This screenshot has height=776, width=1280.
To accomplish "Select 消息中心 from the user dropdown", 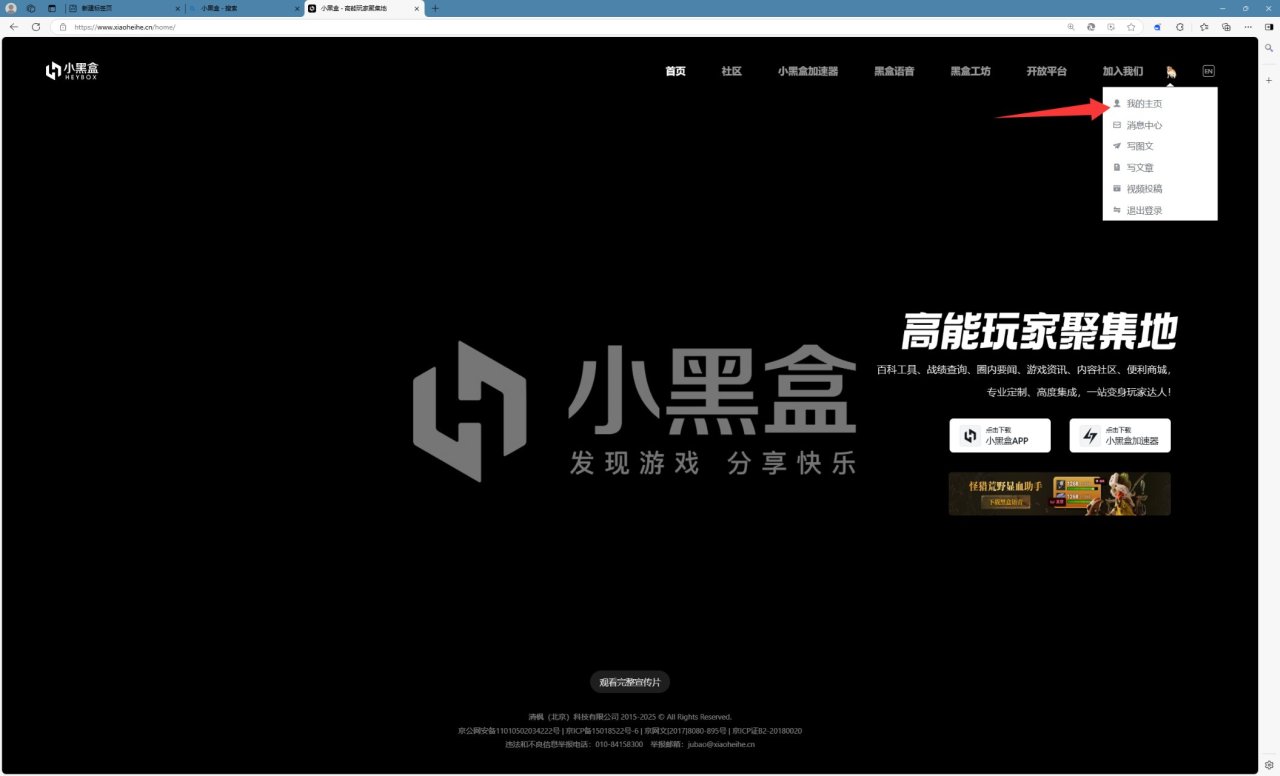I will (1160, 125).
